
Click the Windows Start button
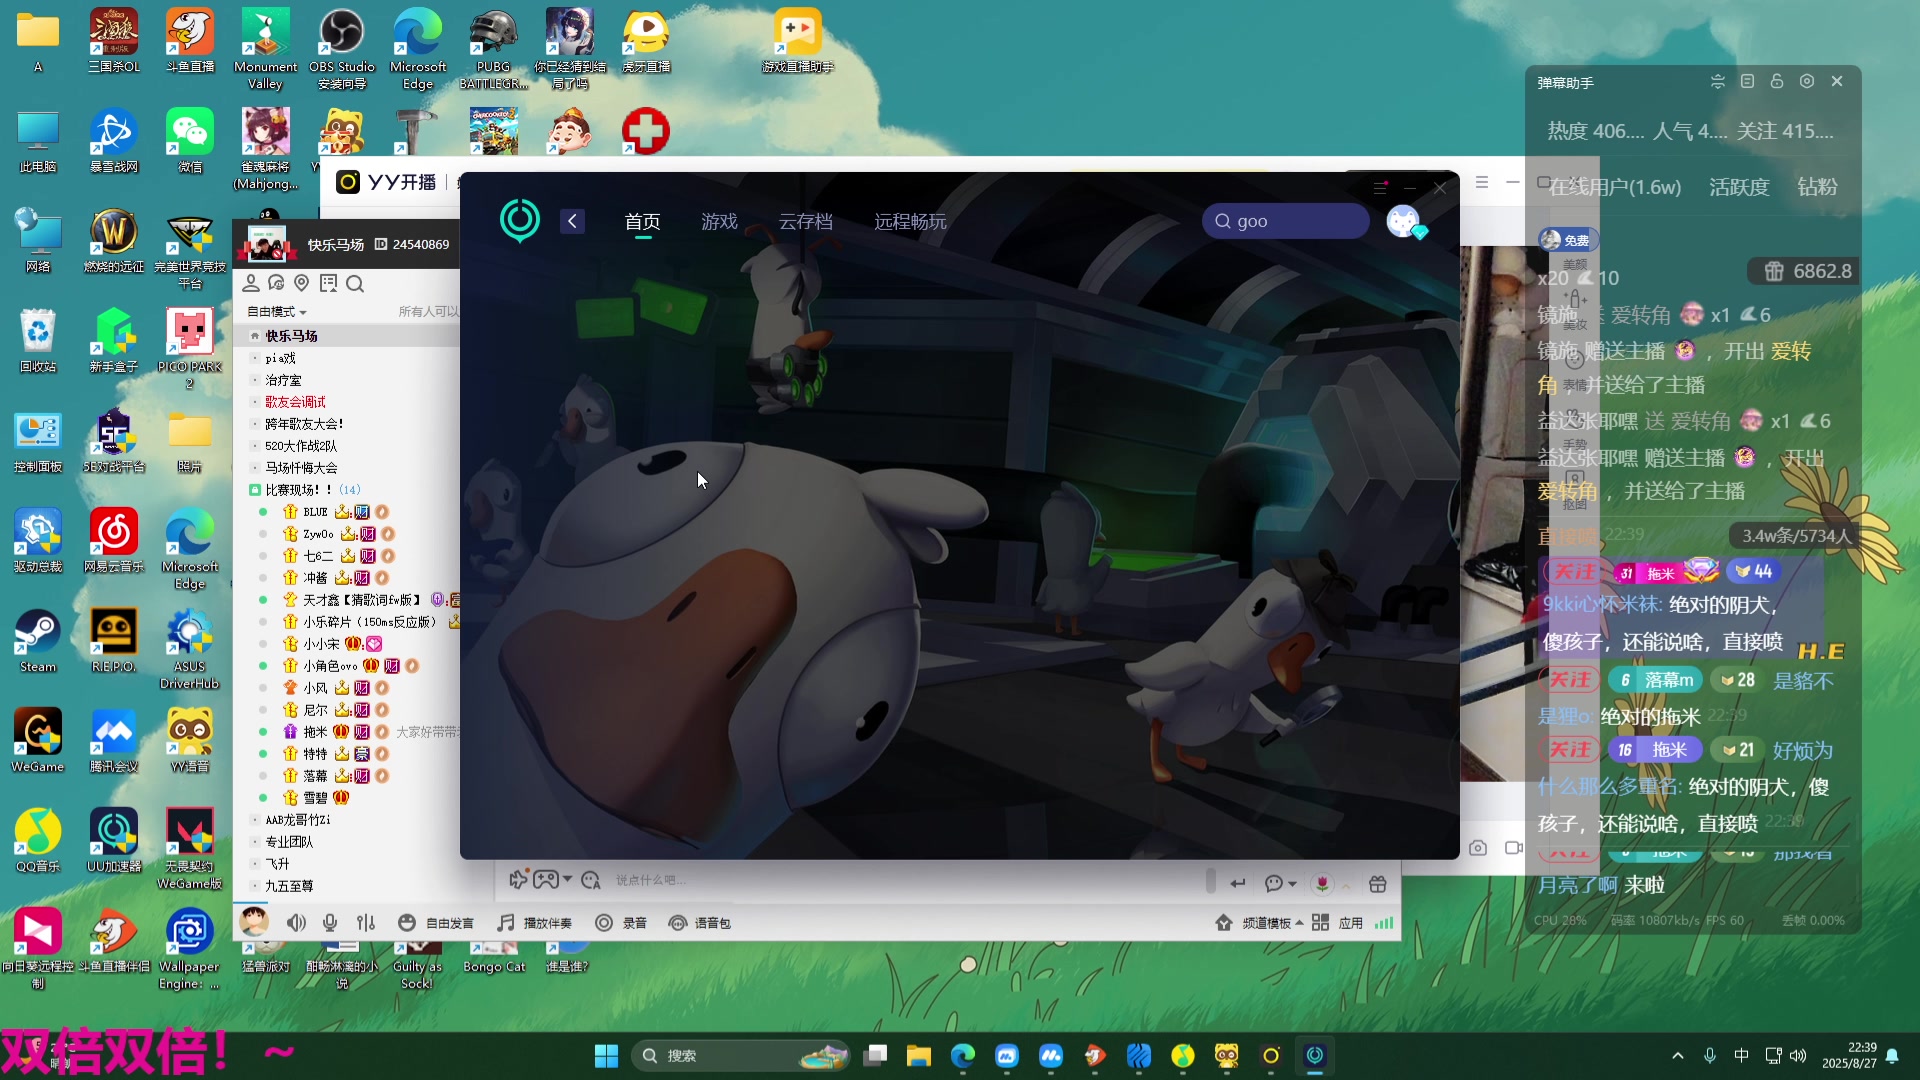[606, 1056]
